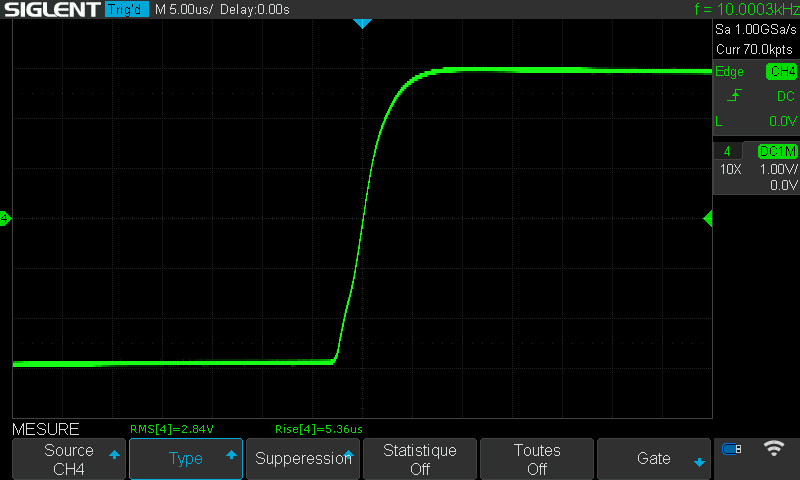
Task: Click the WiFi signal icon
Action: click(x=773, y=448)
